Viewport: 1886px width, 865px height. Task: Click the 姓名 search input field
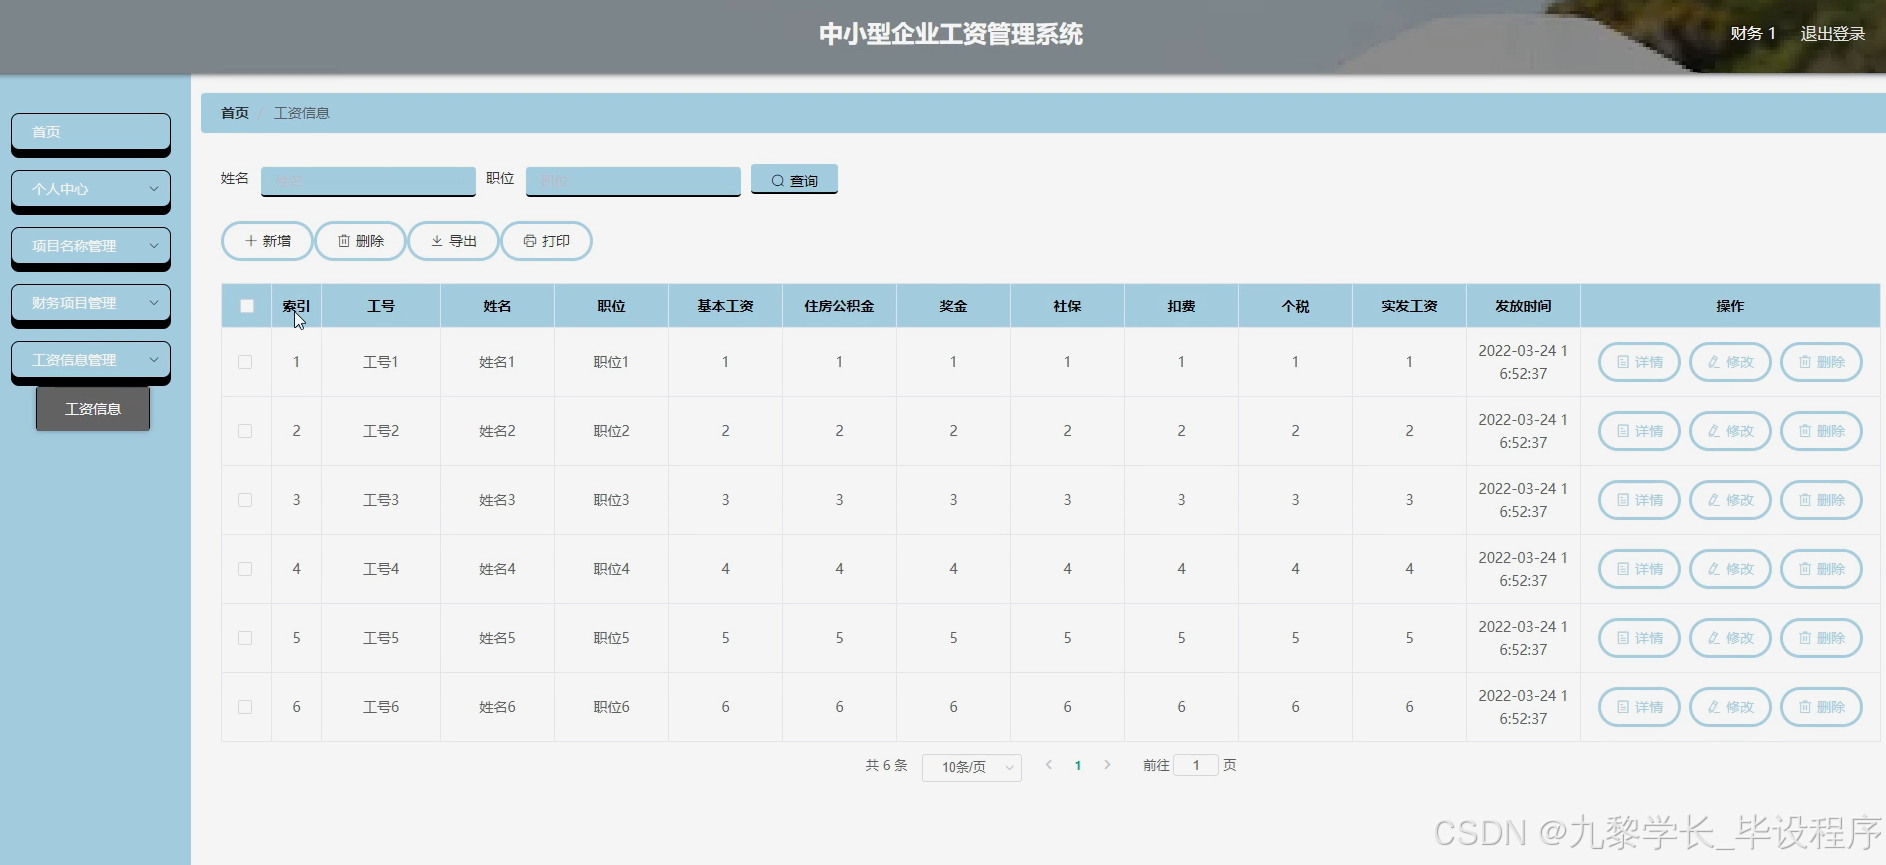[x=368, y=181]
